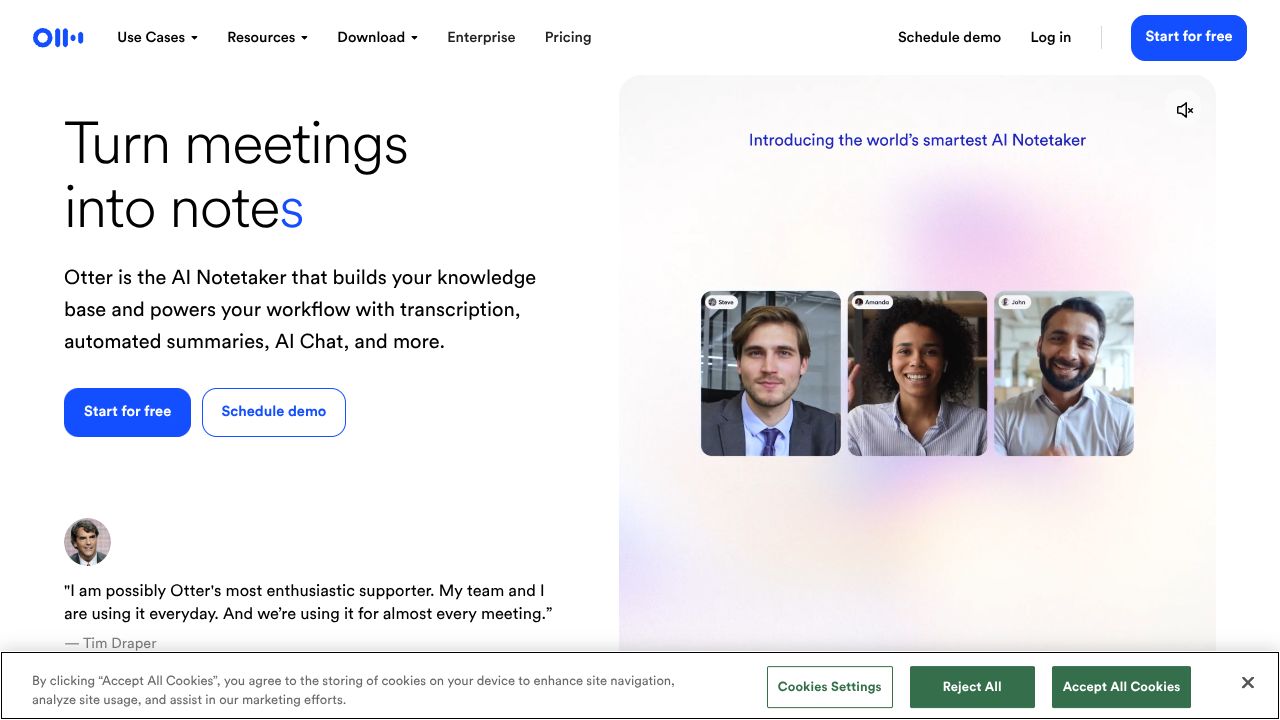
Task: Expand the Download dropdown menu
Action: pyautogui.click(x=377, y=38)
